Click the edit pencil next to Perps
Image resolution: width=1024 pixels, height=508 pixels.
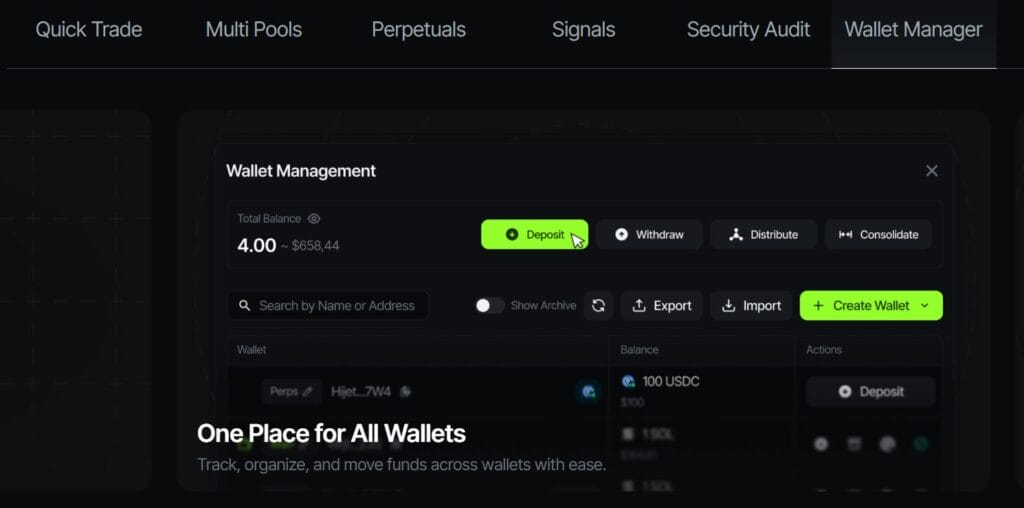coord(307,392)
